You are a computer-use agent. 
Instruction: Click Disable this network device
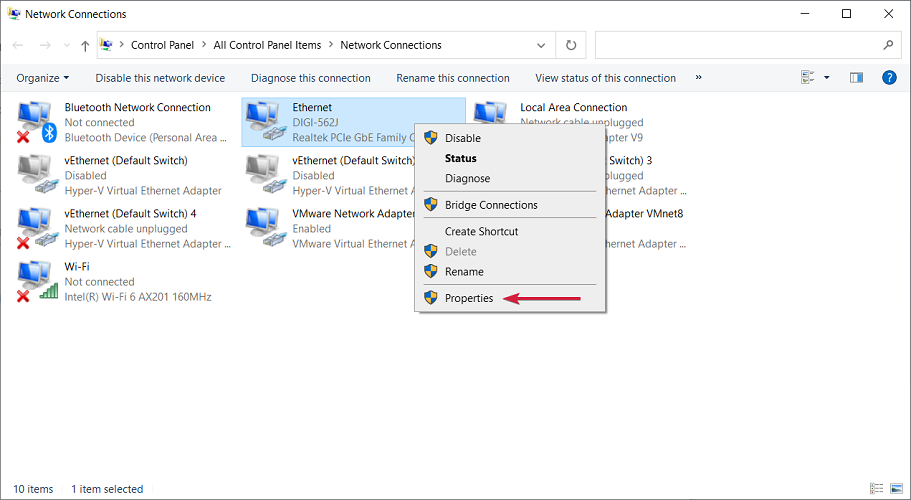(160, 78)
